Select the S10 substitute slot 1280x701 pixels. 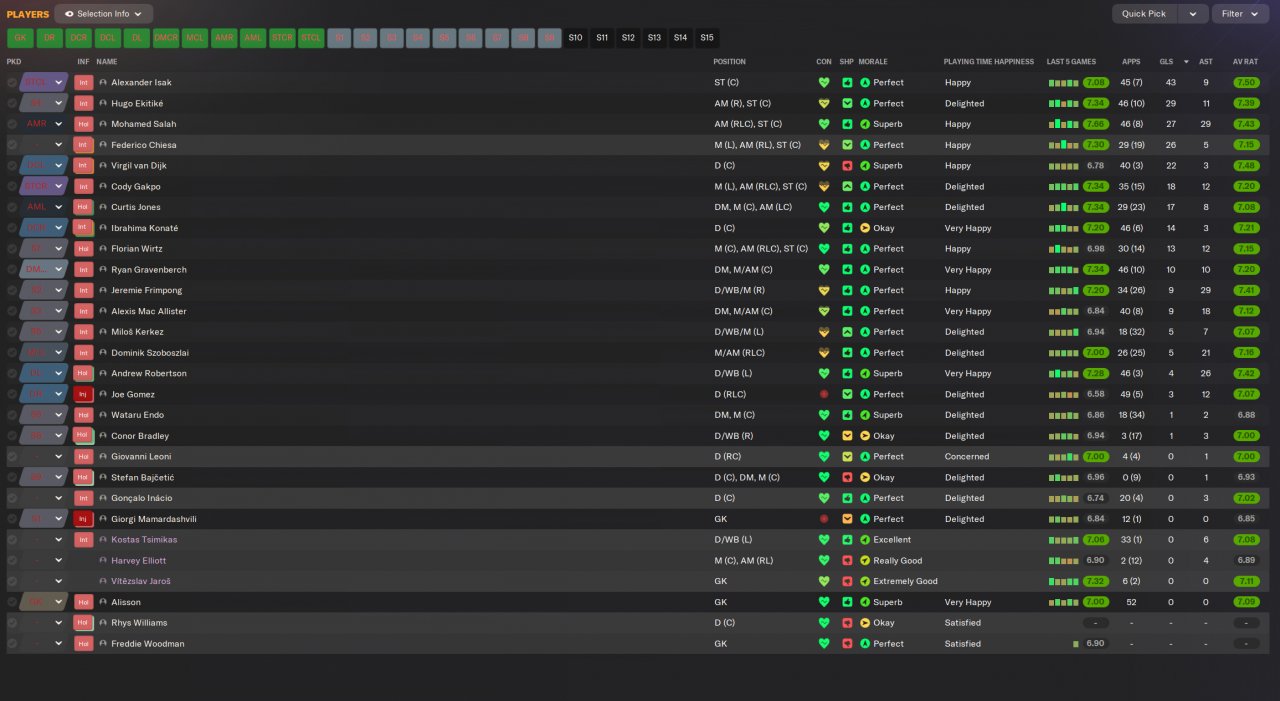(575, 38)
